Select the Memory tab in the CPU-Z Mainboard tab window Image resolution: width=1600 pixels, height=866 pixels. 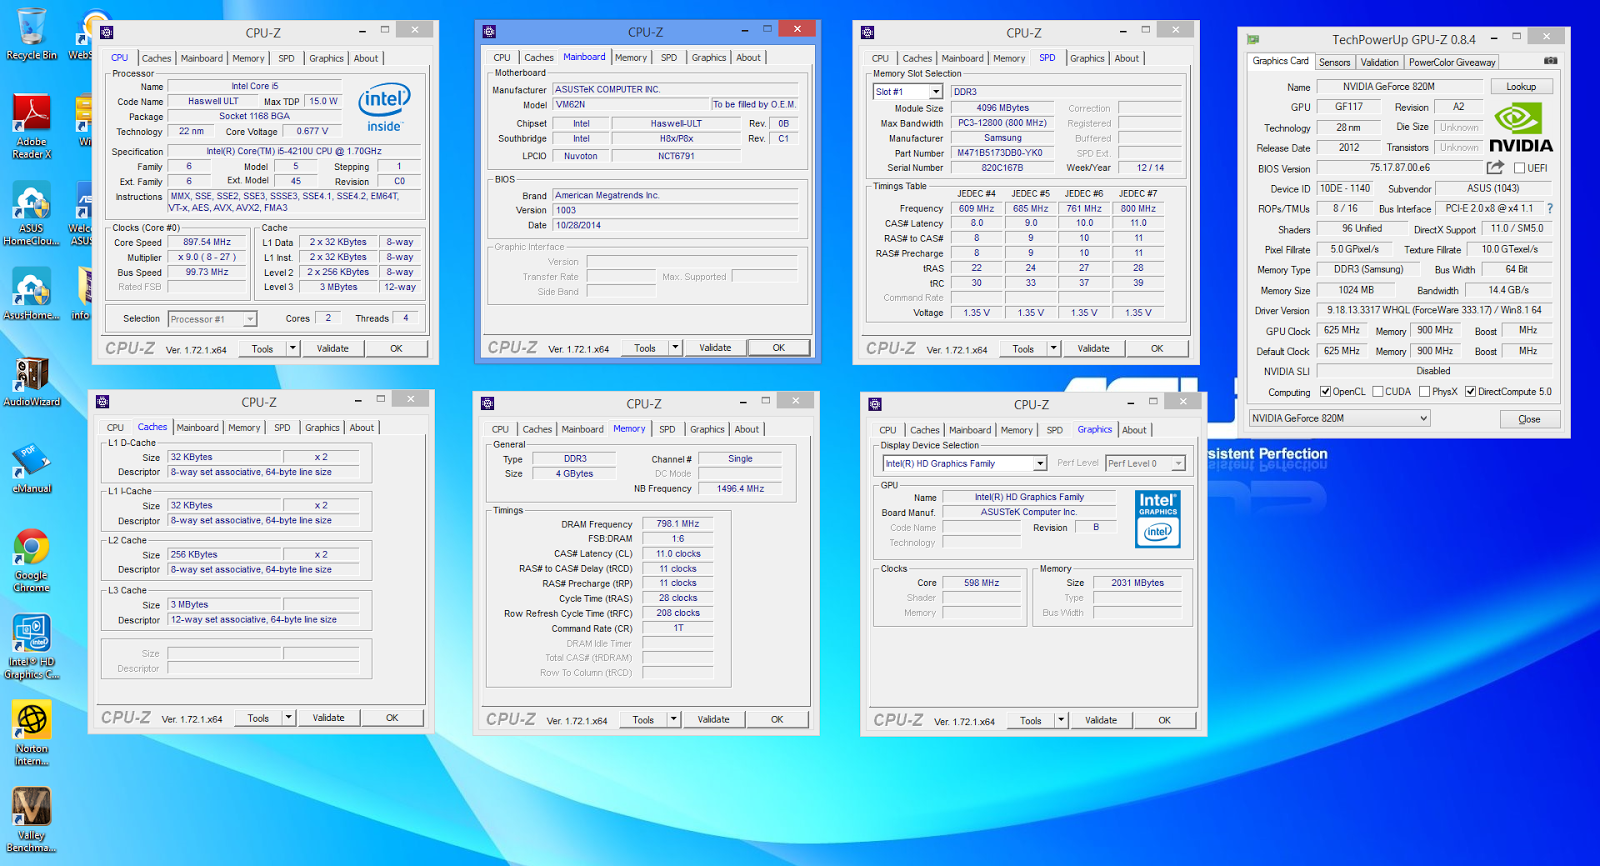coord(631,58)
